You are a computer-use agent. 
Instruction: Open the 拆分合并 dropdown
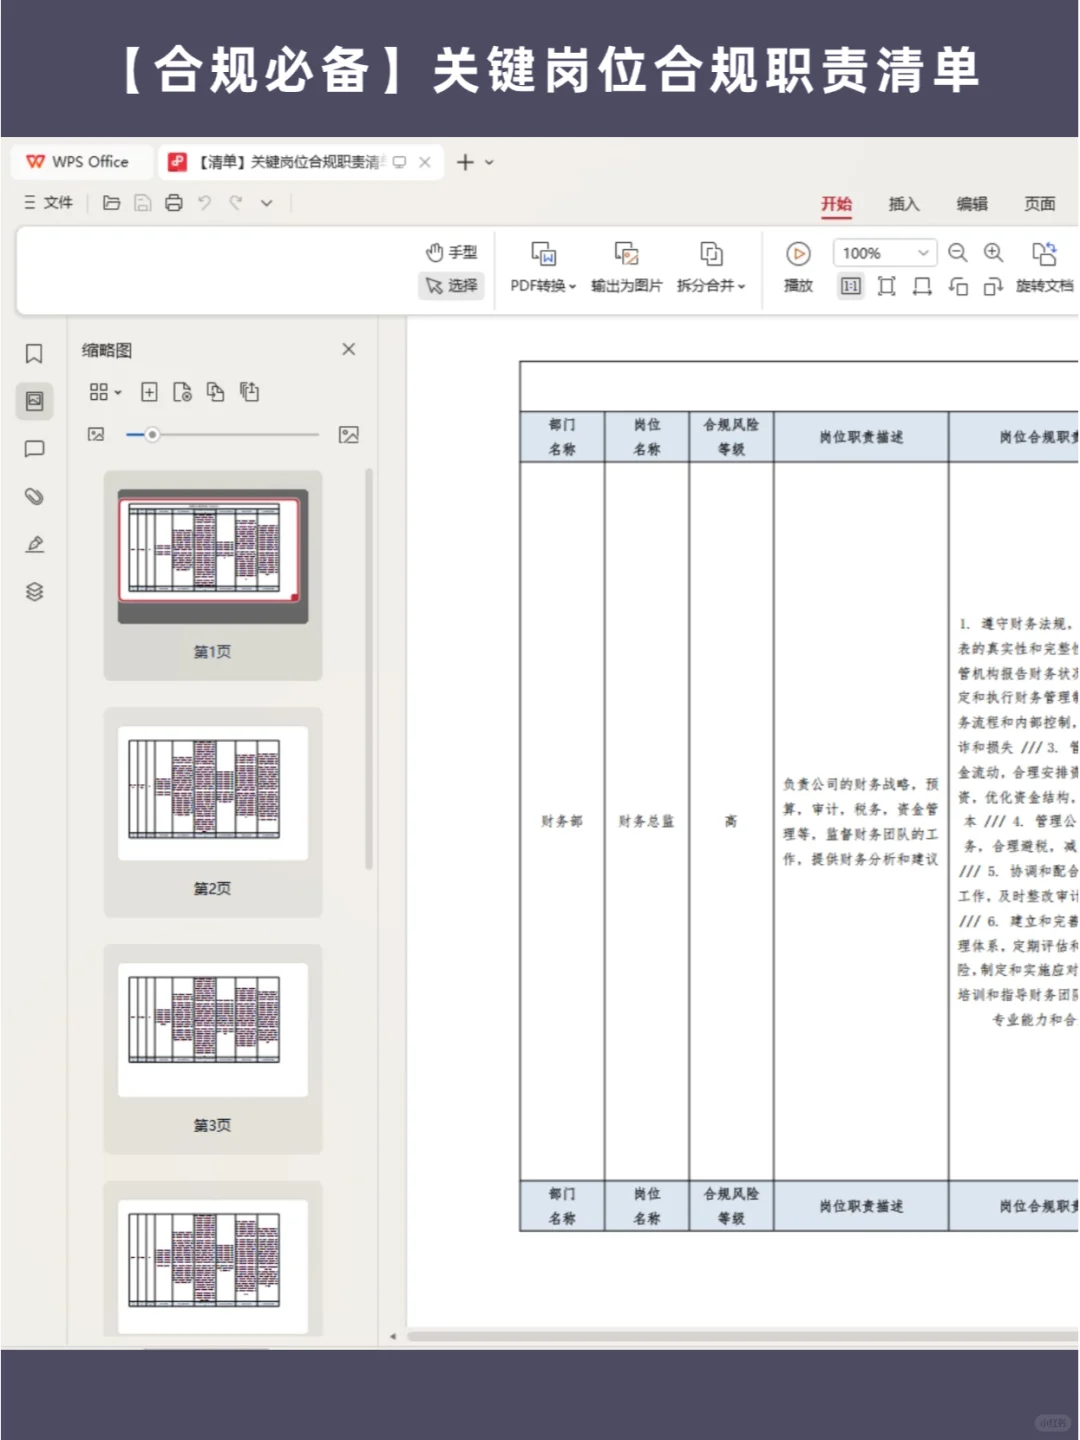click(711, 267)
